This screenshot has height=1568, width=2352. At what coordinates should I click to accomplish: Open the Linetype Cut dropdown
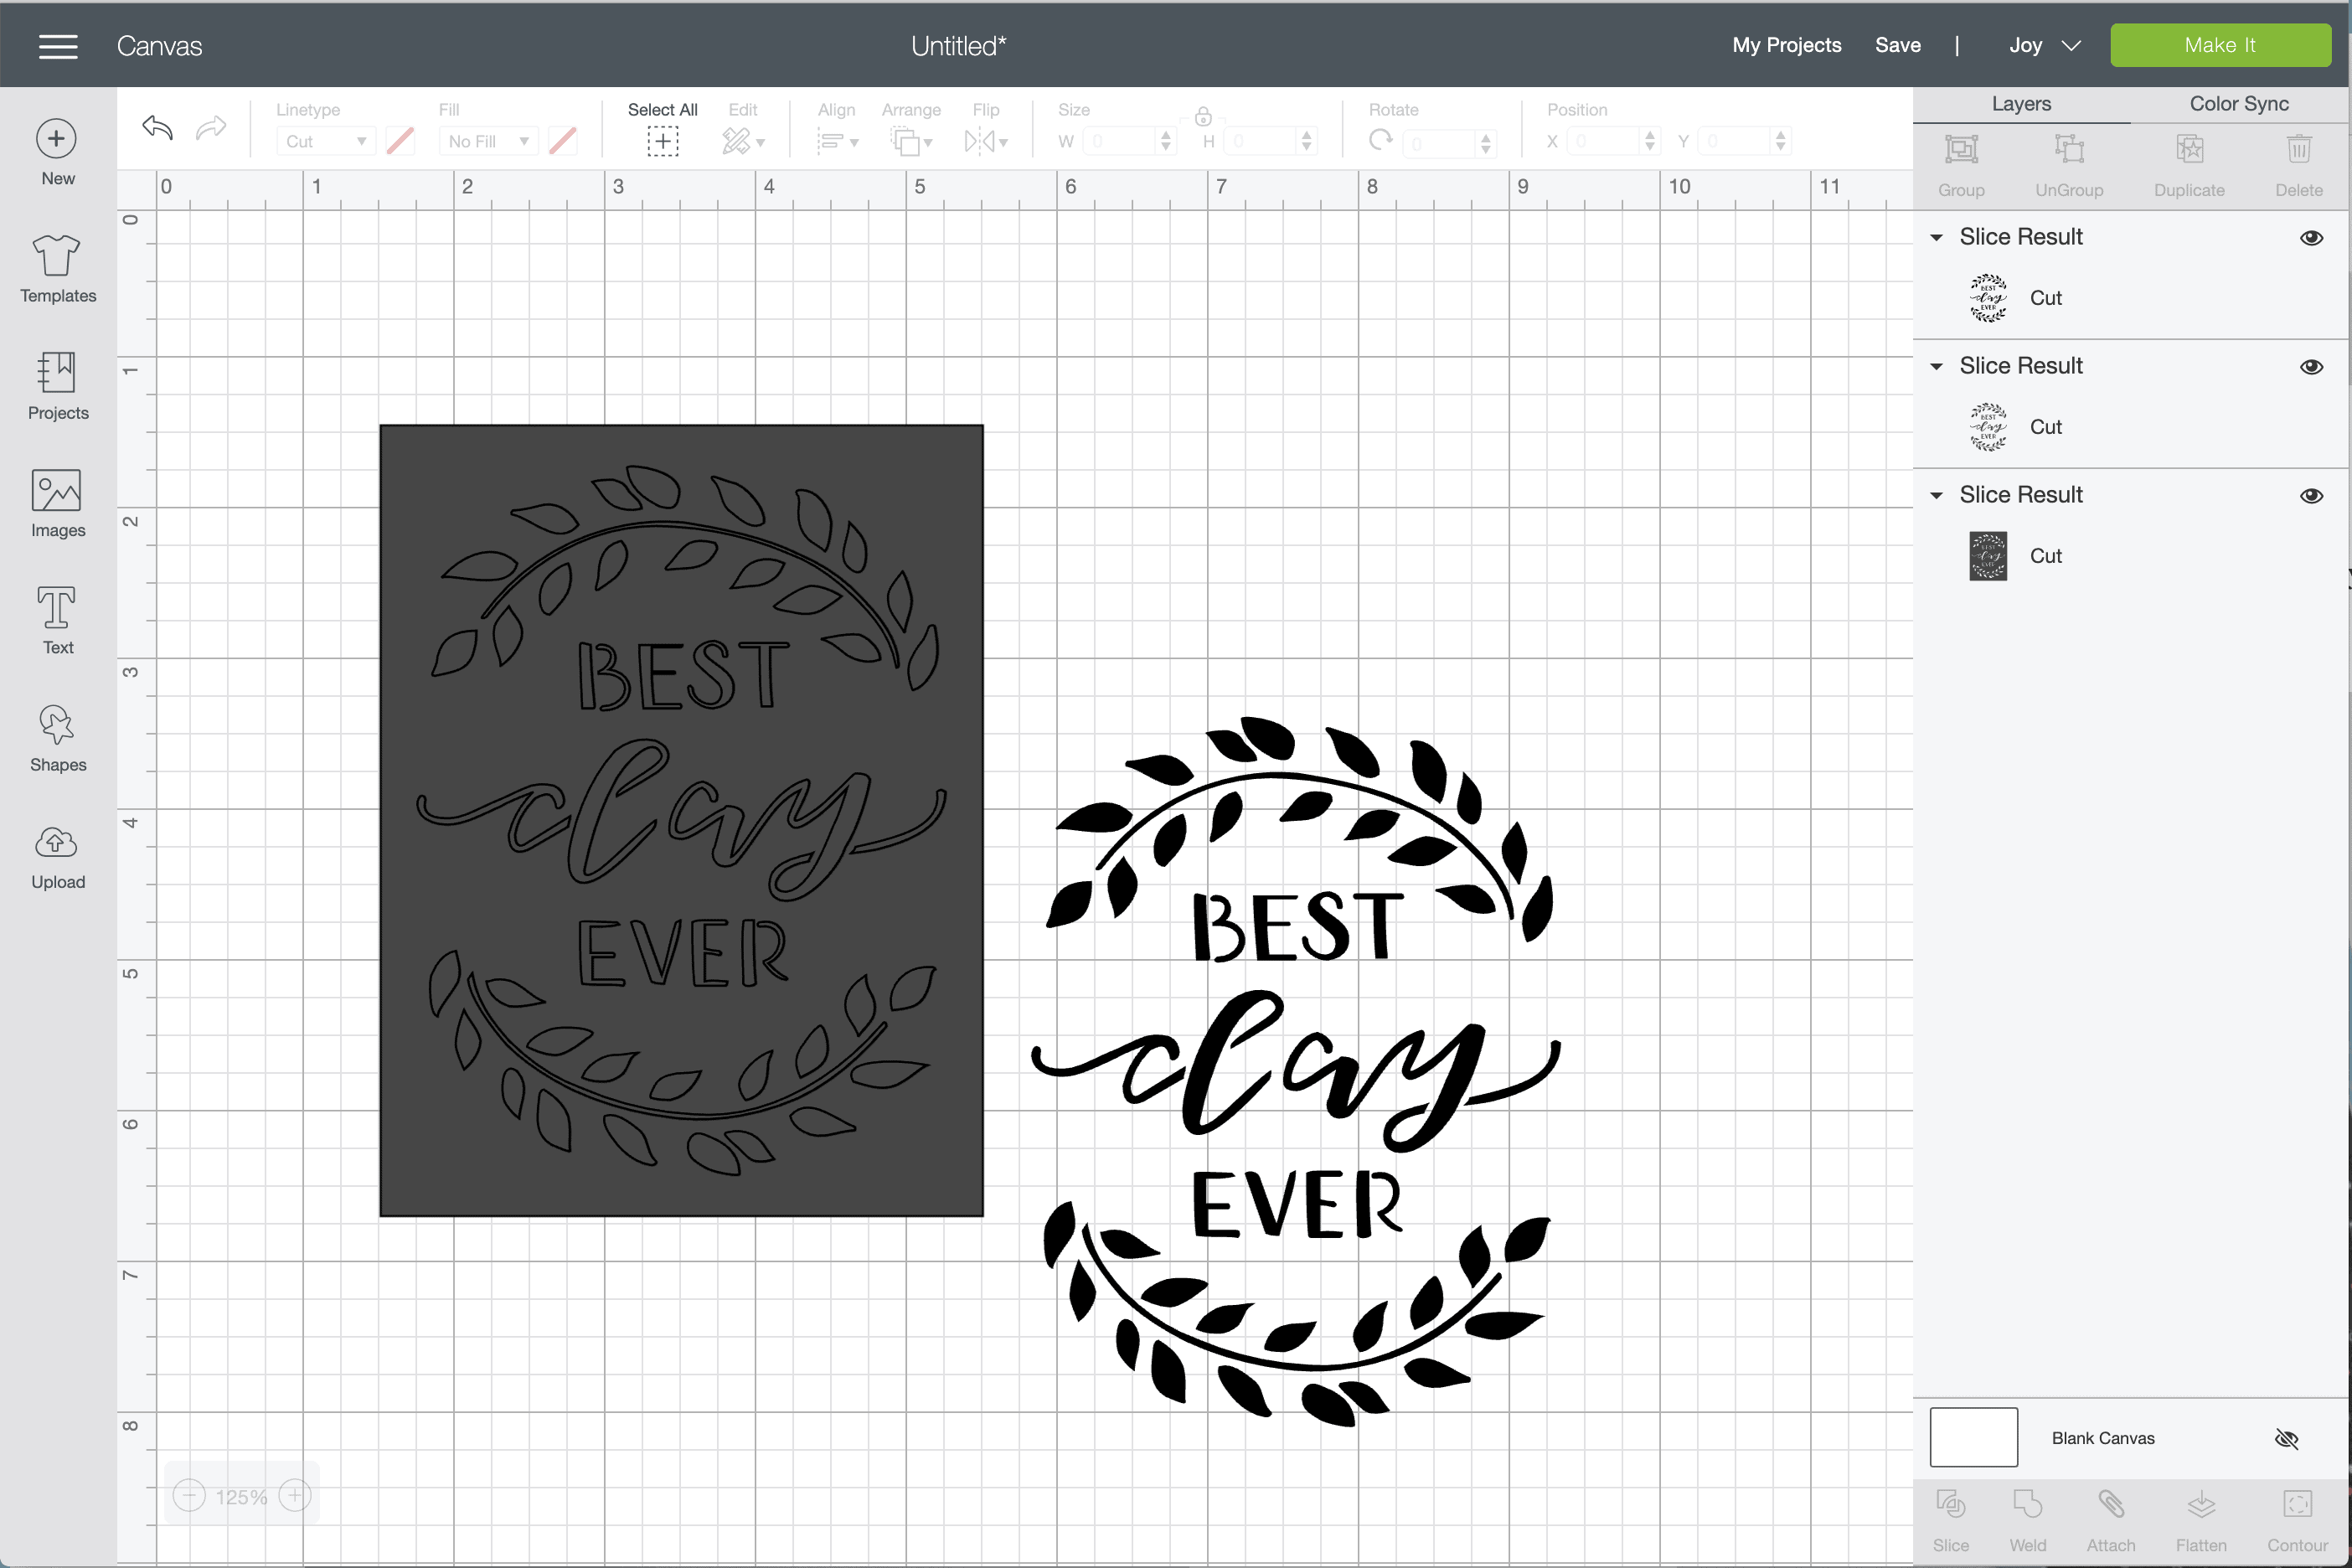point(325,142)
